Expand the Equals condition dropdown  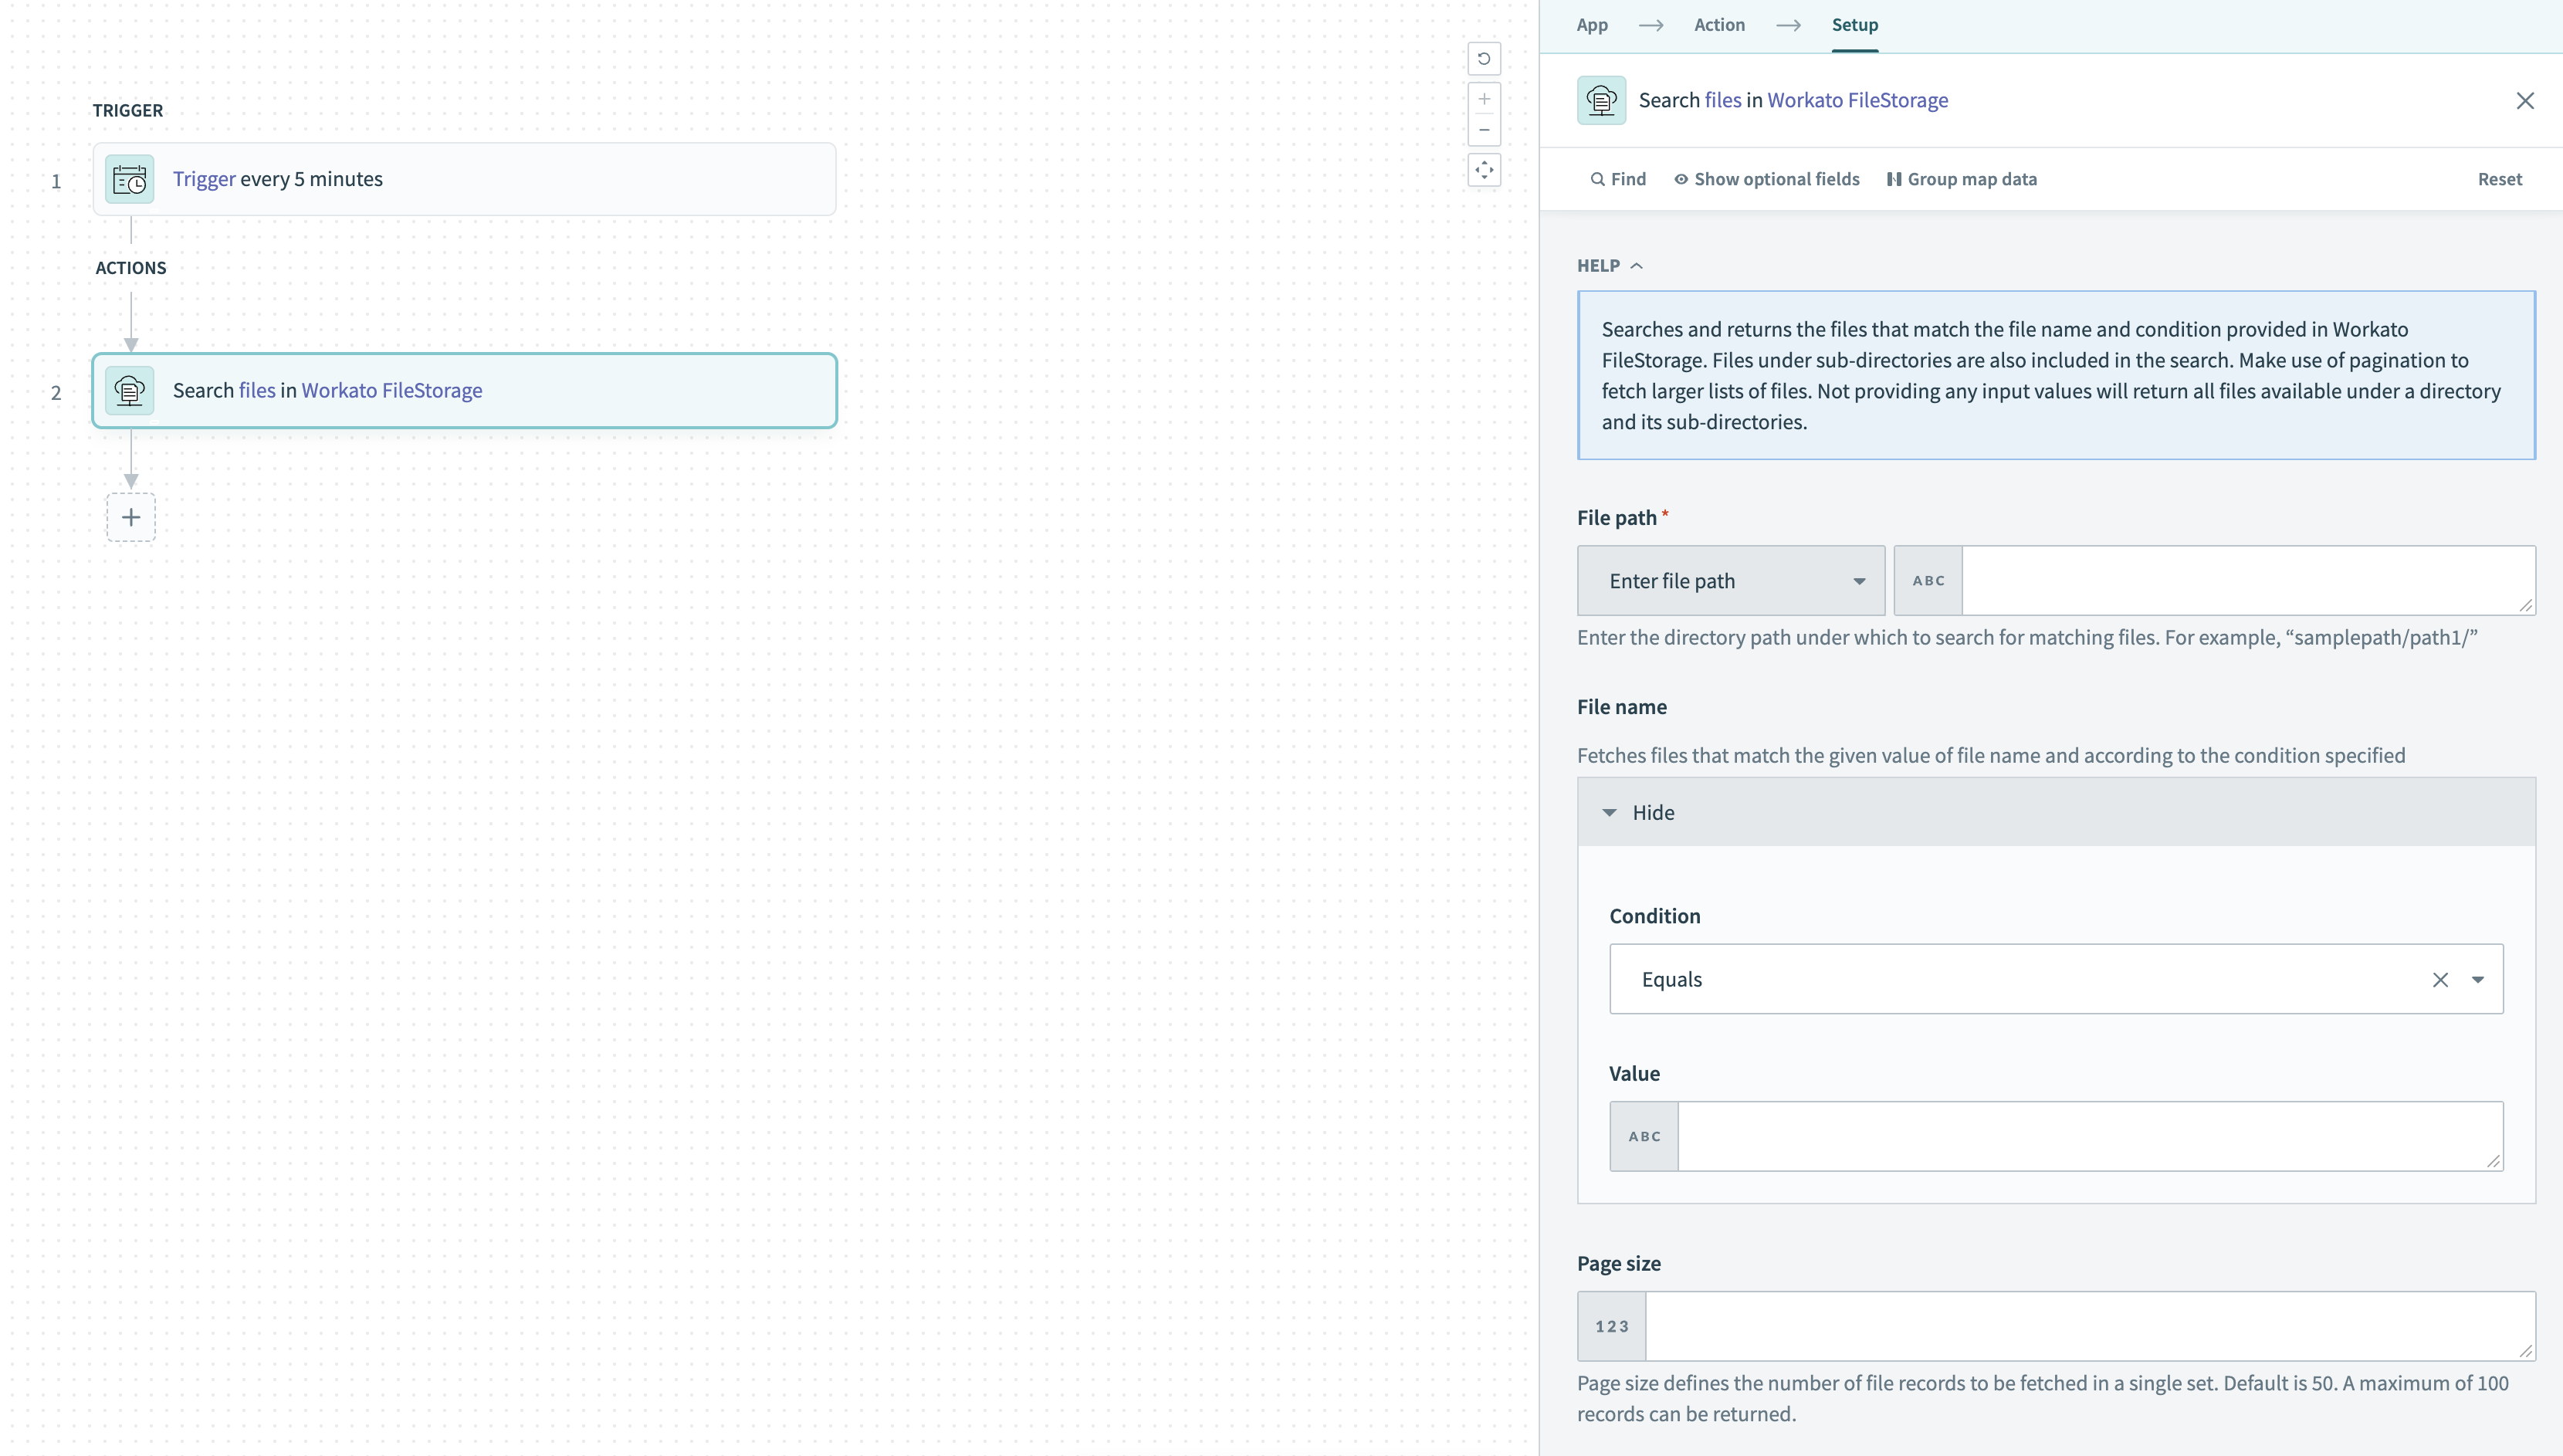(2478, 979)
